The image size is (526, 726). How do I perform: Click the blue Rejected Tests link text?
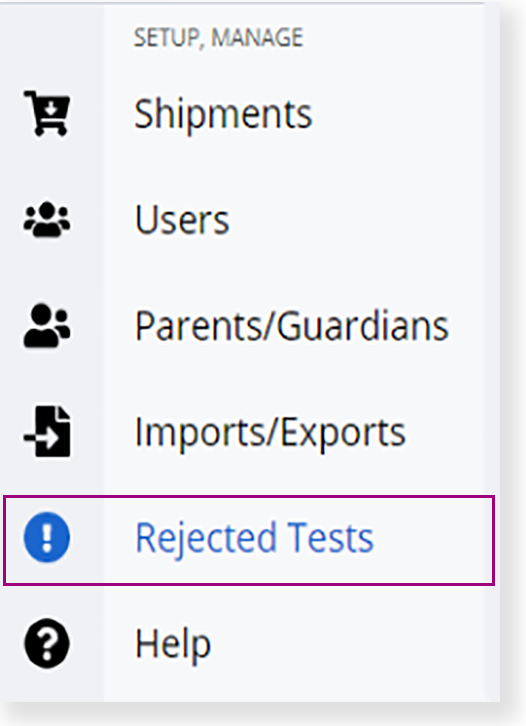click(254, 538)
